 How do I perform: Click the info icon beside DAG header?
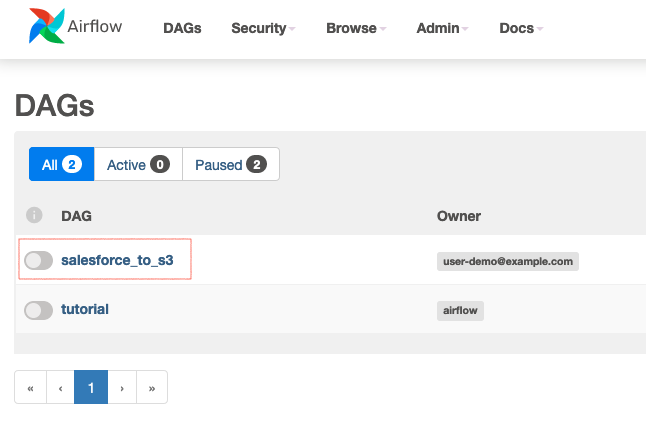click(34, 215)
